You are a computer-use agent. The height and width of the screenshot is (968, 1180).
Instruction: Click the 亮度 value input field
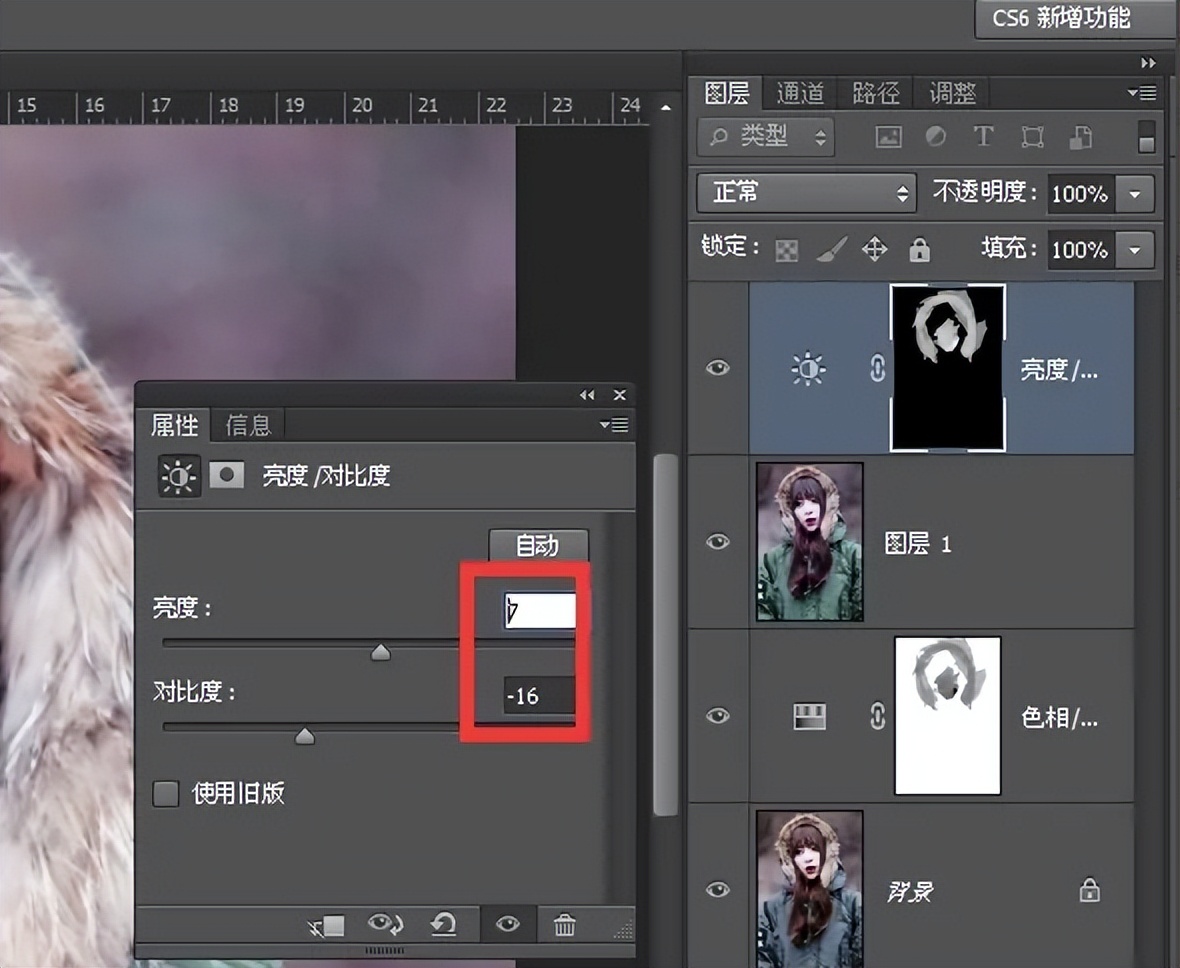click(x=540, y=609)
